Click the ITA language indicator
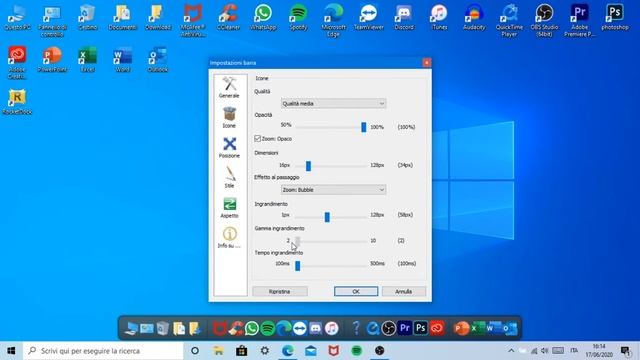Viewport: 640px width, 360px height. (574, 351)
